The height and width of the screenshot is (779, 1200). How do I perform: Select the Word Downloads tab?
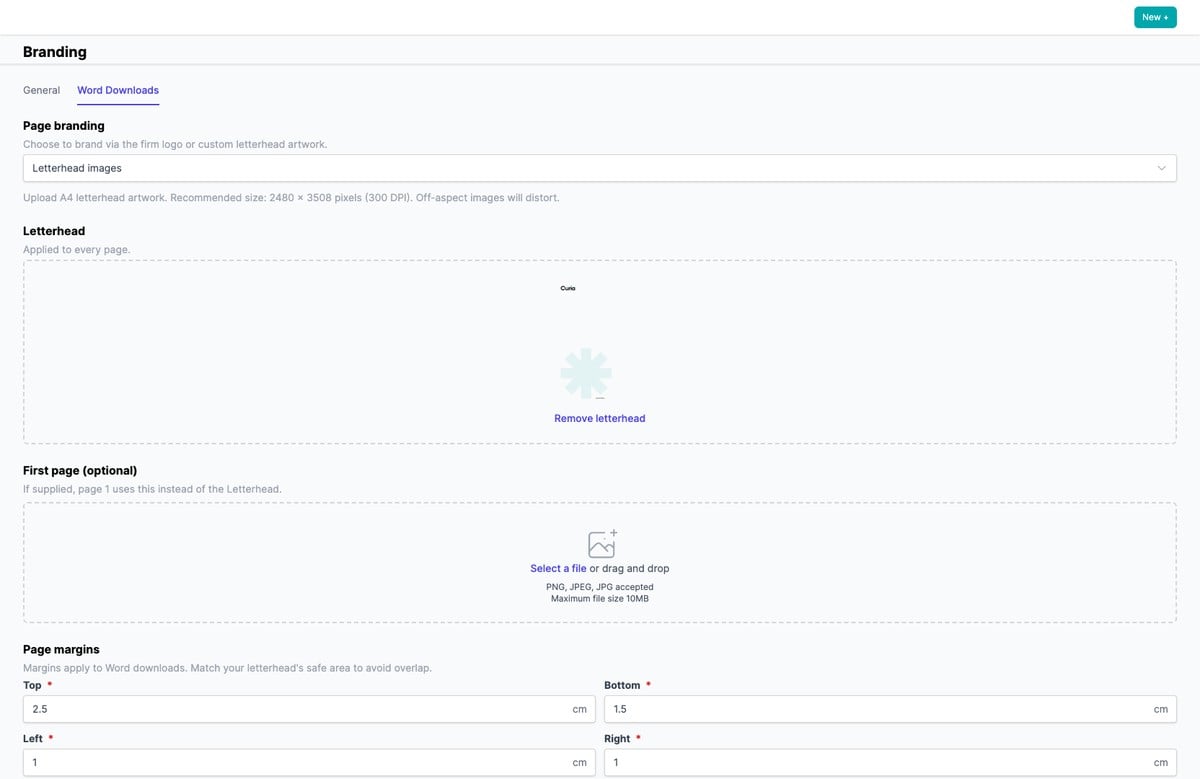118,90
